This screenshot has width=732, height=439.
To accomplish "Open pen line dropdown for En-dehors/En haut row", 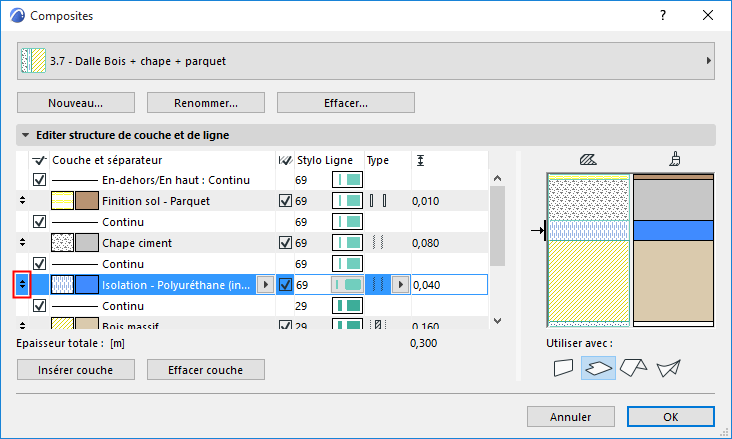I will point(347,180).
